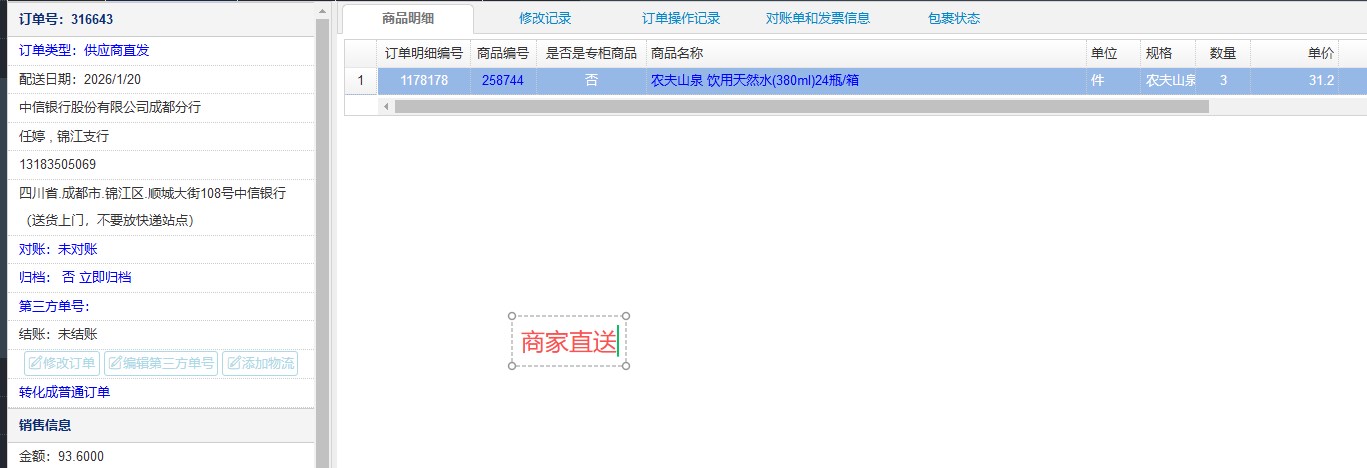Screen dimensions: 1367x468
Task: Open product name 农夫山泉 饮用天然水 link
Action: [754, 81]
